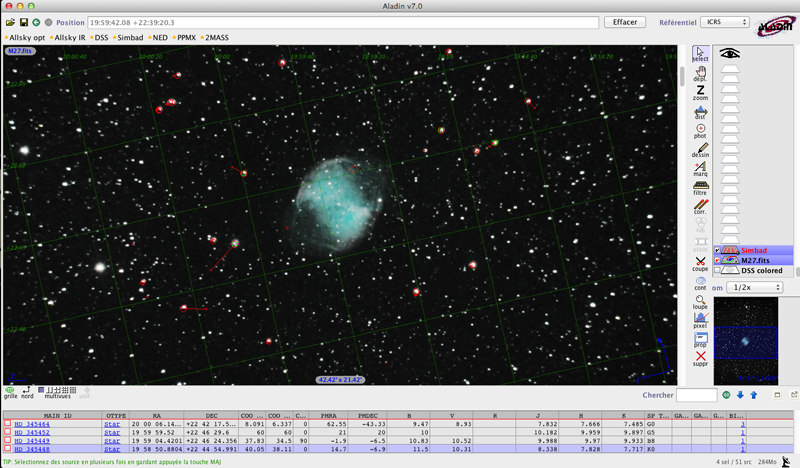The image size is (800, 468).
Task: Pick the 'phot' photometry tool
Action: (x=700, y=130)
